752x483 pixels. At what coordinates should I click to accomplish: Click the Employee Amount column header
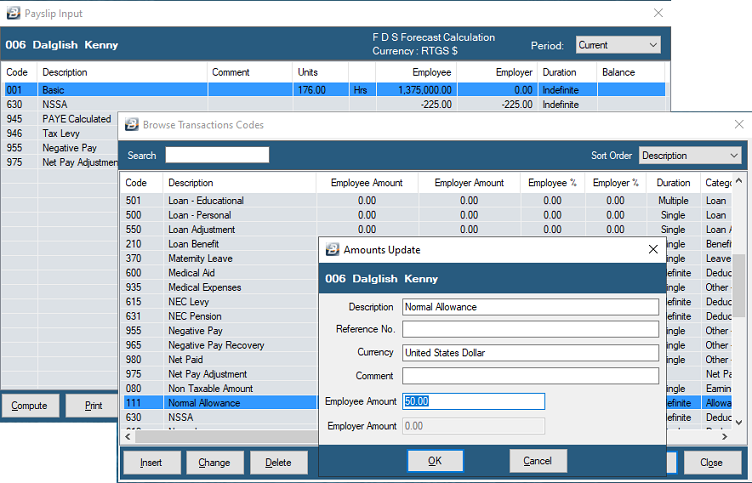point(367,182)
